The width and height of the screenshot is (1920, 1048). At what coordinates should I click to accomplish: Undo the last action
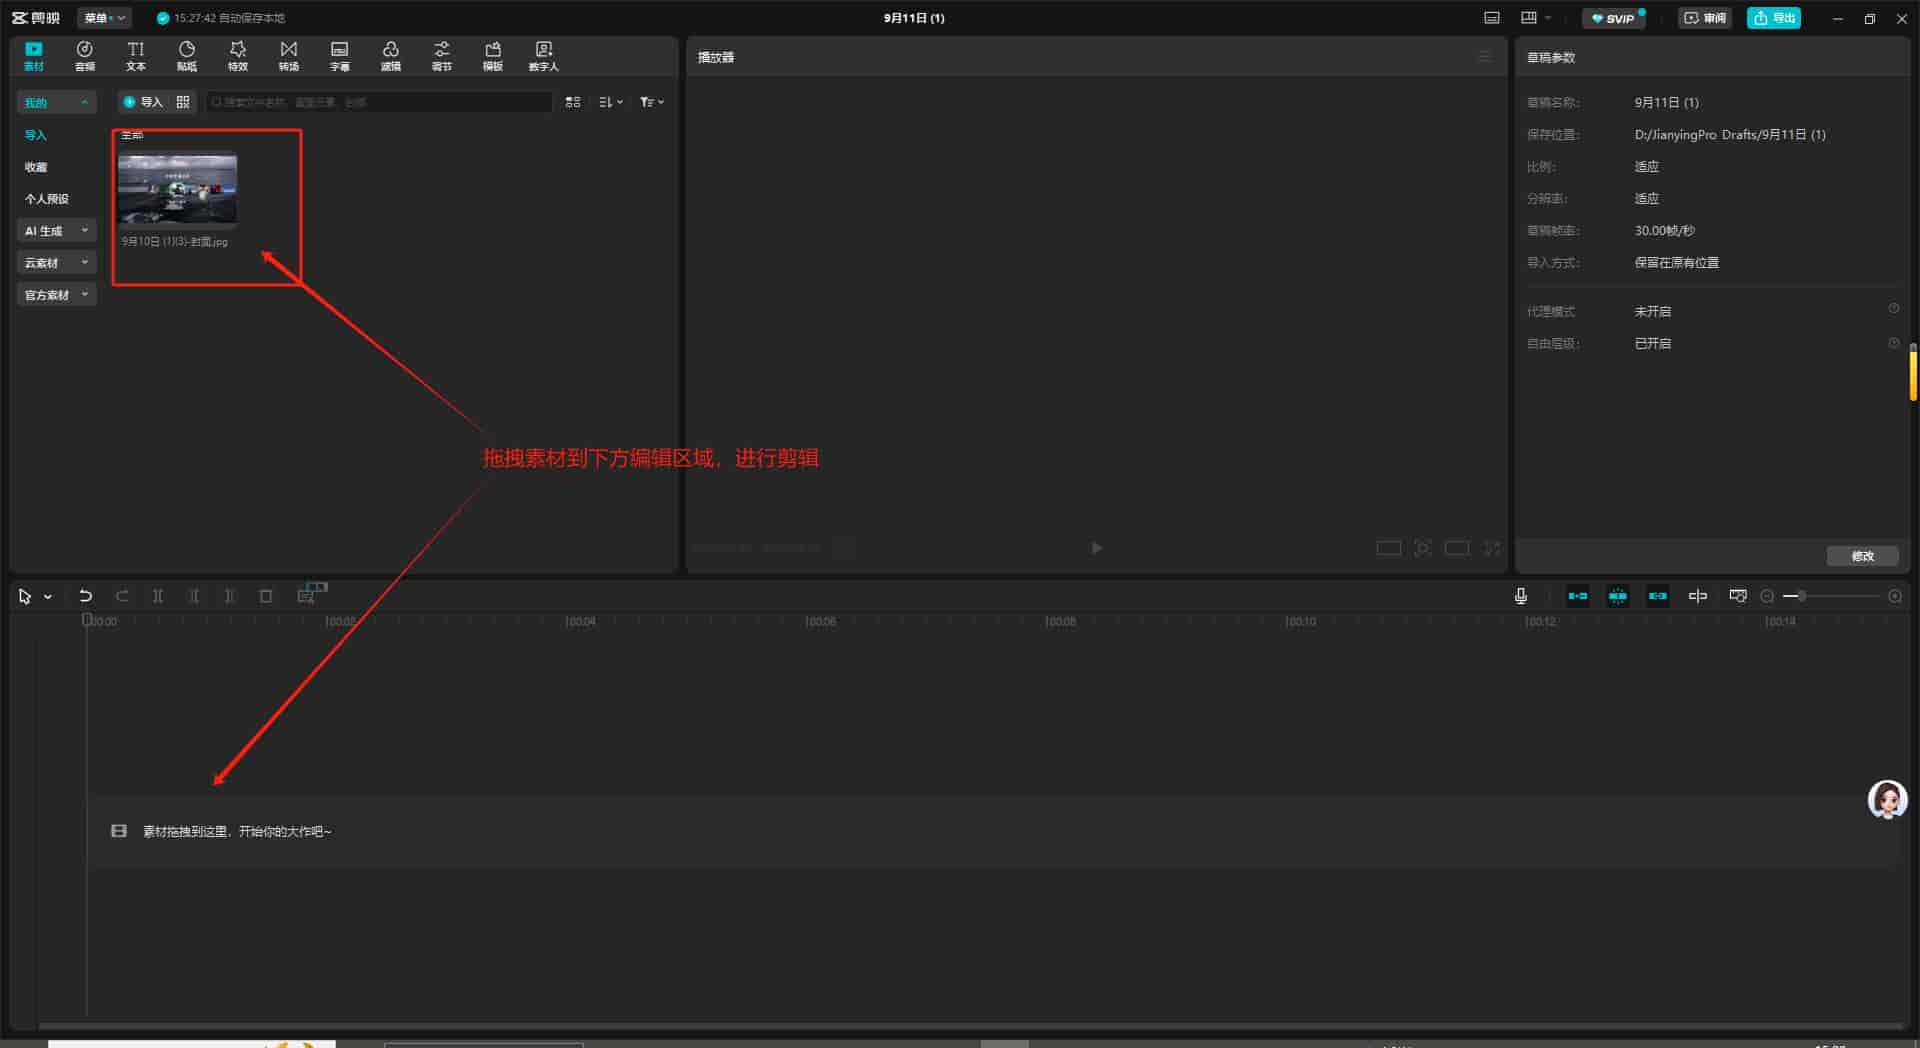(86, 596)
